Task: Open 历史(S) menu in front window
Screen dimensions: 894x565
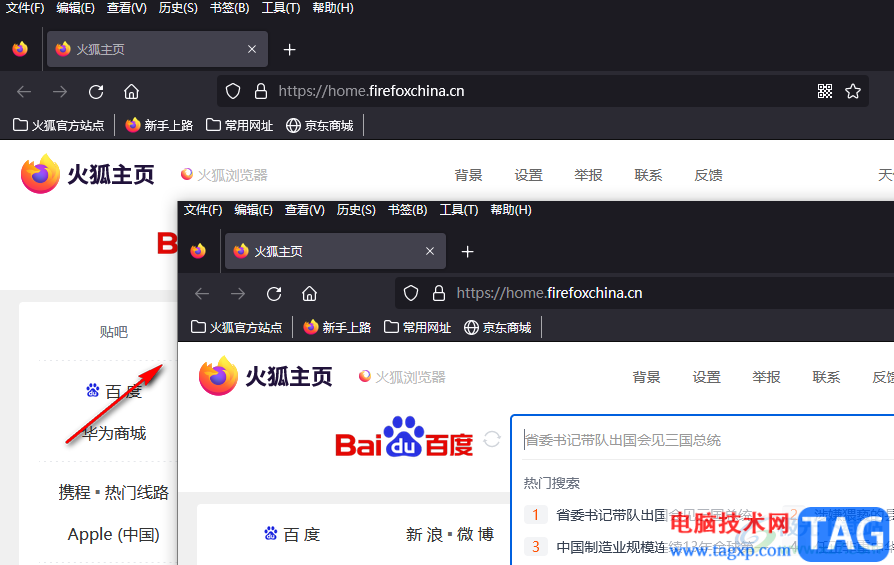Action: click(x=356, y=210)
